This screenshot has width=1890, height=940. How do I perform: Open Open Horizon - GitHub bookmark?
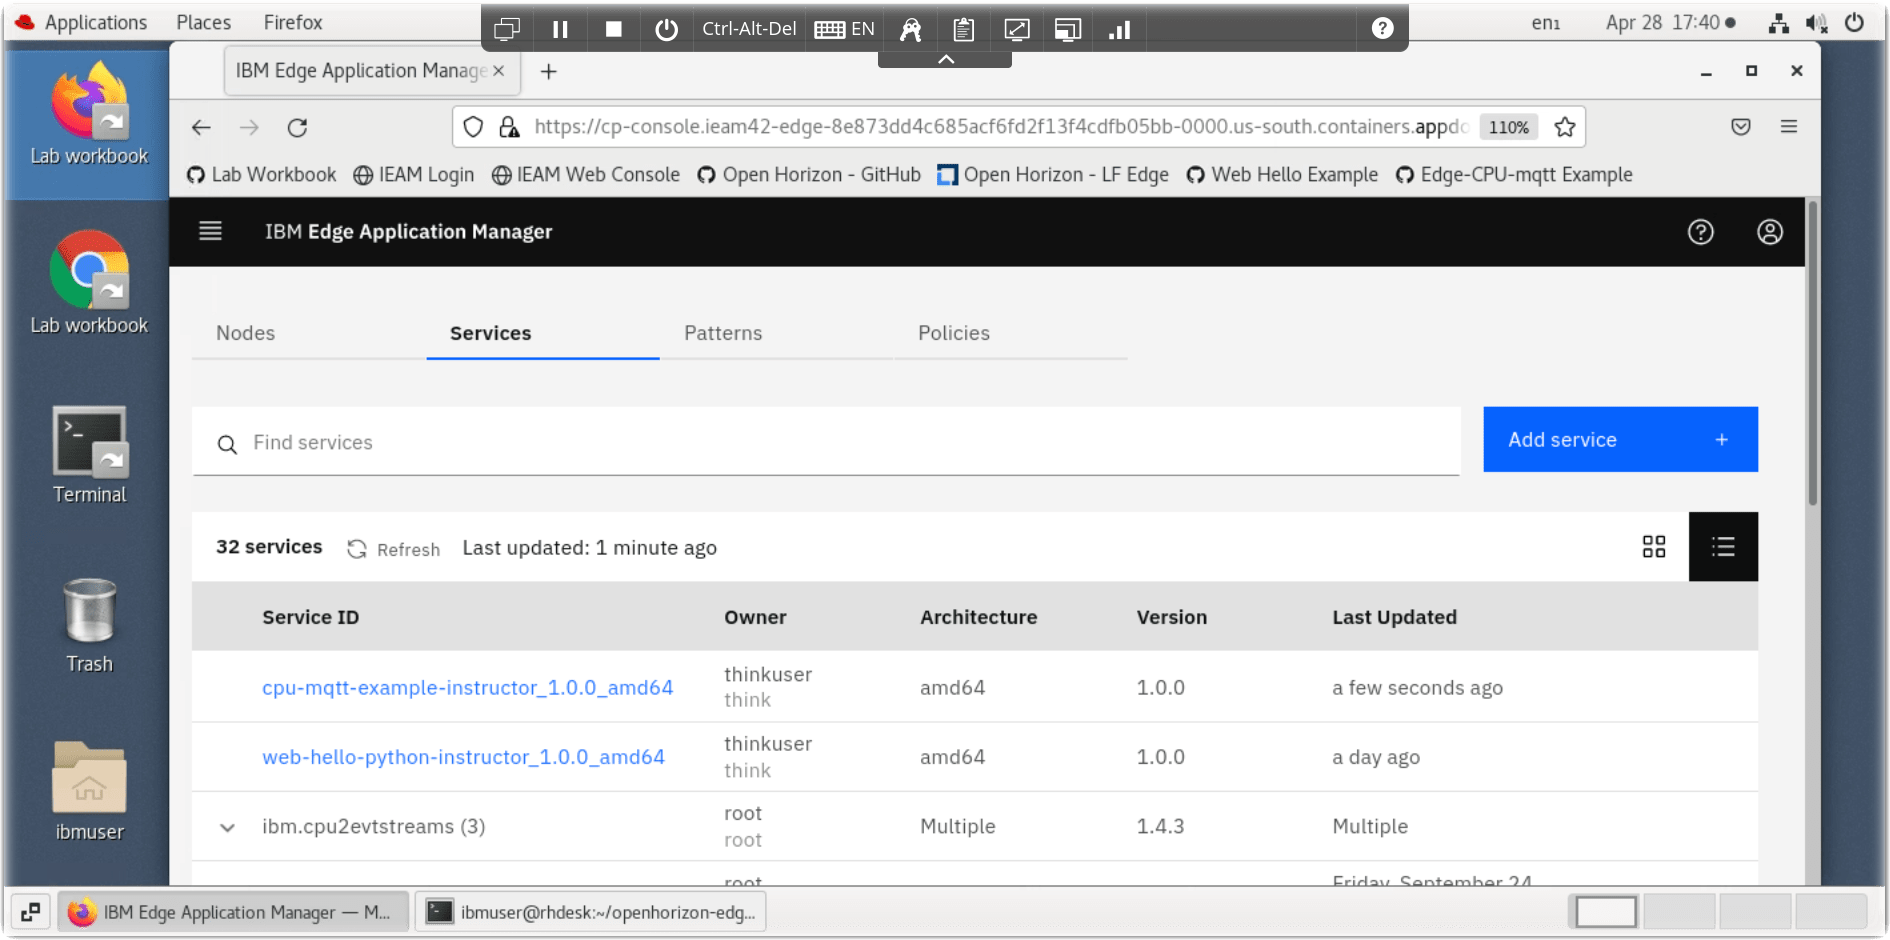pos(809,175)
